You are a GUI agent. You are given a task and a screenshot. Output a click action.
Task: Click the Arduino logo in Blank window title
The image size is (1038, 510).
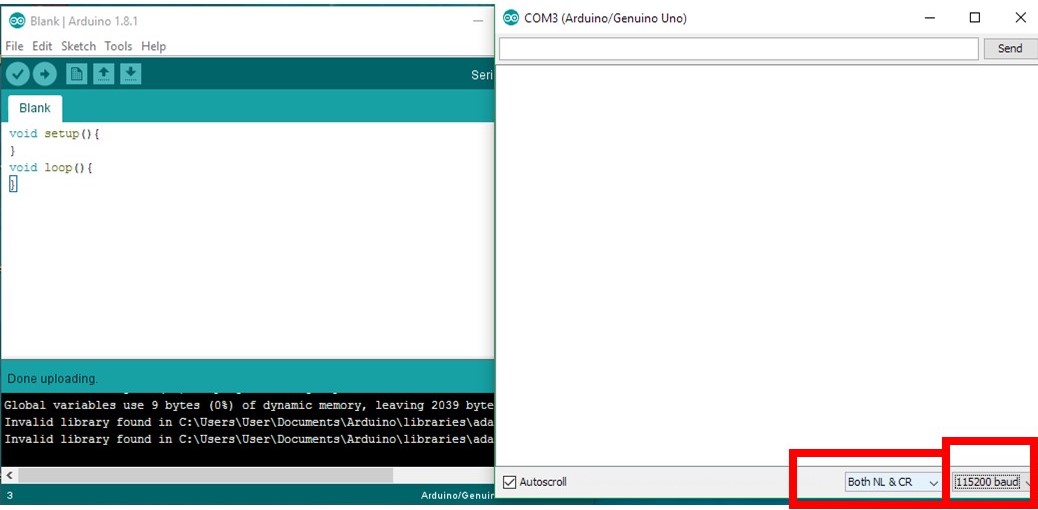tap(16, 21)
